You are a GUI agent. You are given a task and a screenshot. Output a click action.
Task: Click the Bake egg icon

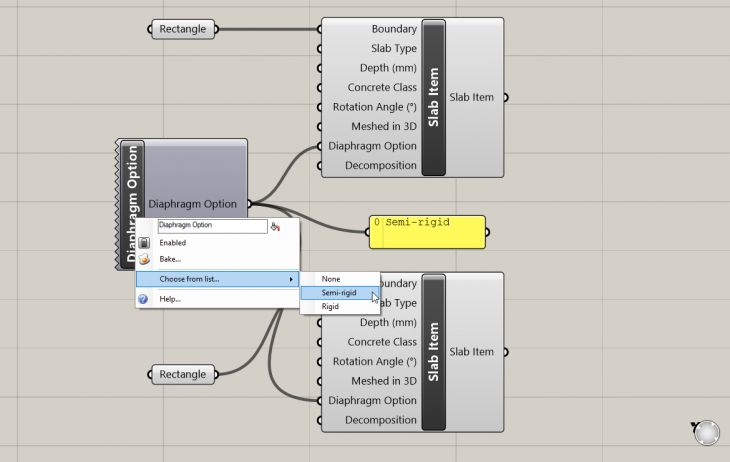(x=144, y=259)
